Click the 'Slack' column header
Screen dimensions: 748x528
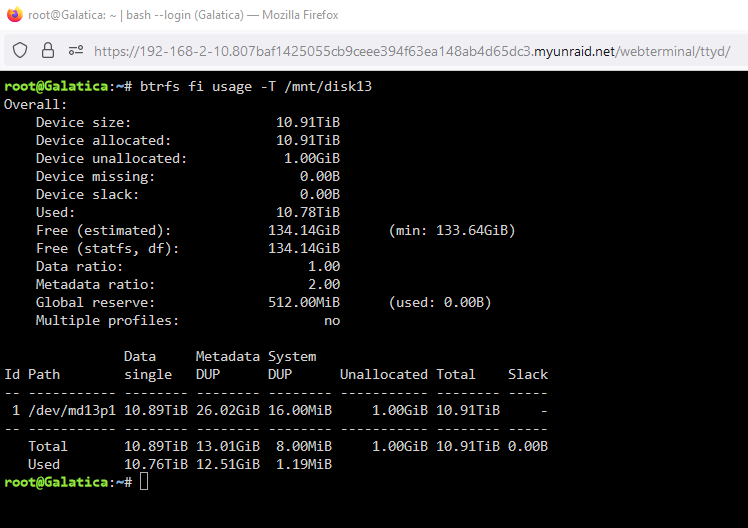pyautogui.click(x=528, y=374)
